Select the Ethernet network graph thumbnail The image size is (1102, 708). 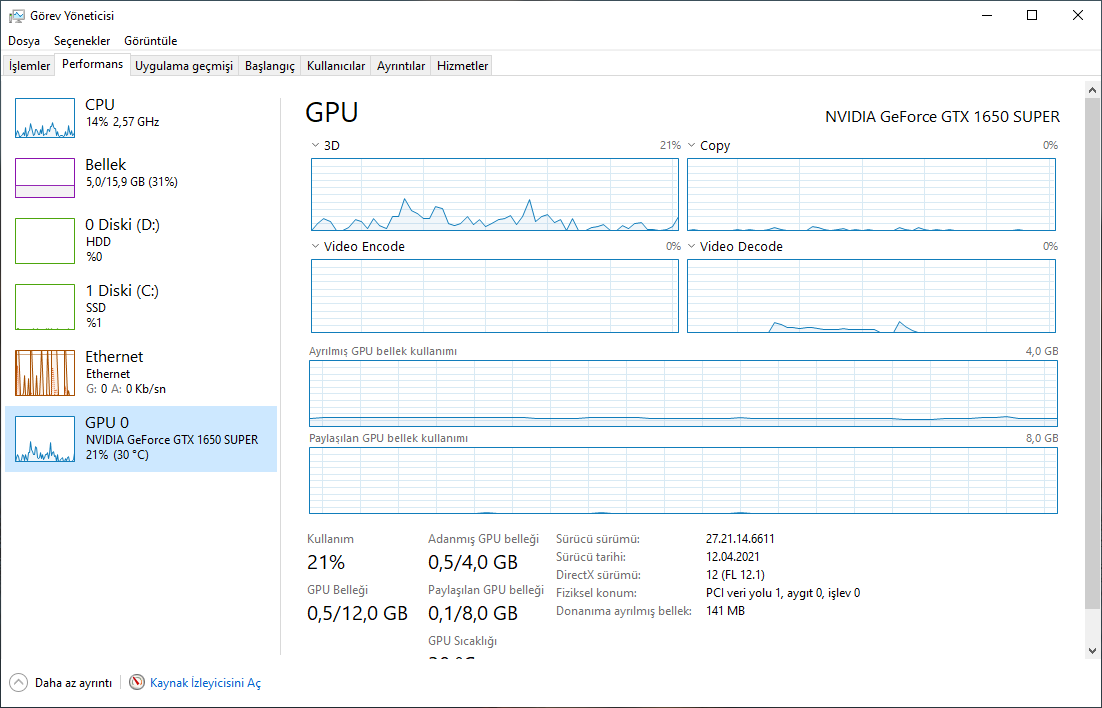tap(45, 373)
